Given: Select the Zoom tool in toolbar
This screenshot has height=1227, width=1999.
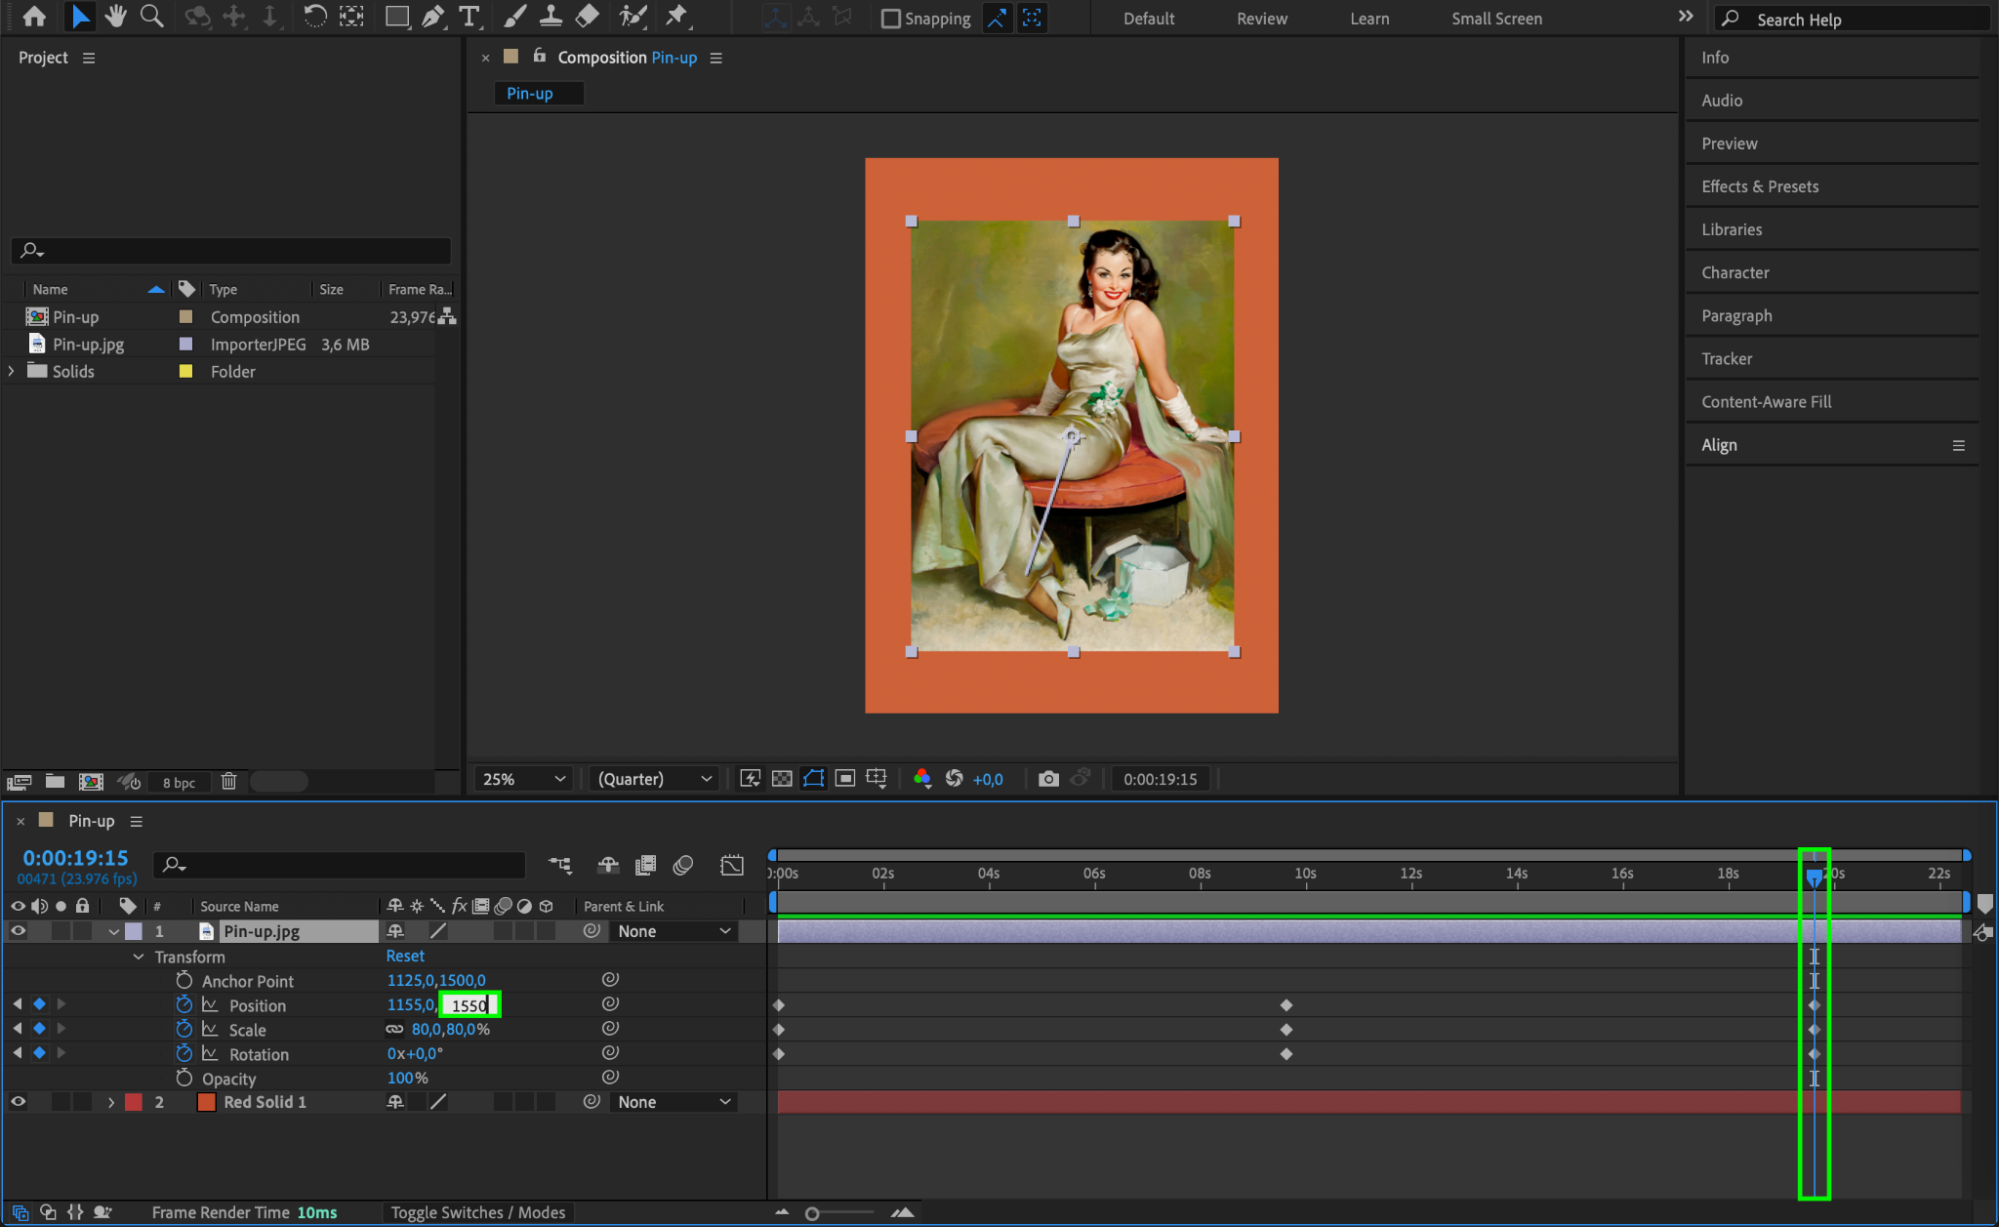Looking at the screenshot, I should 151,16.
